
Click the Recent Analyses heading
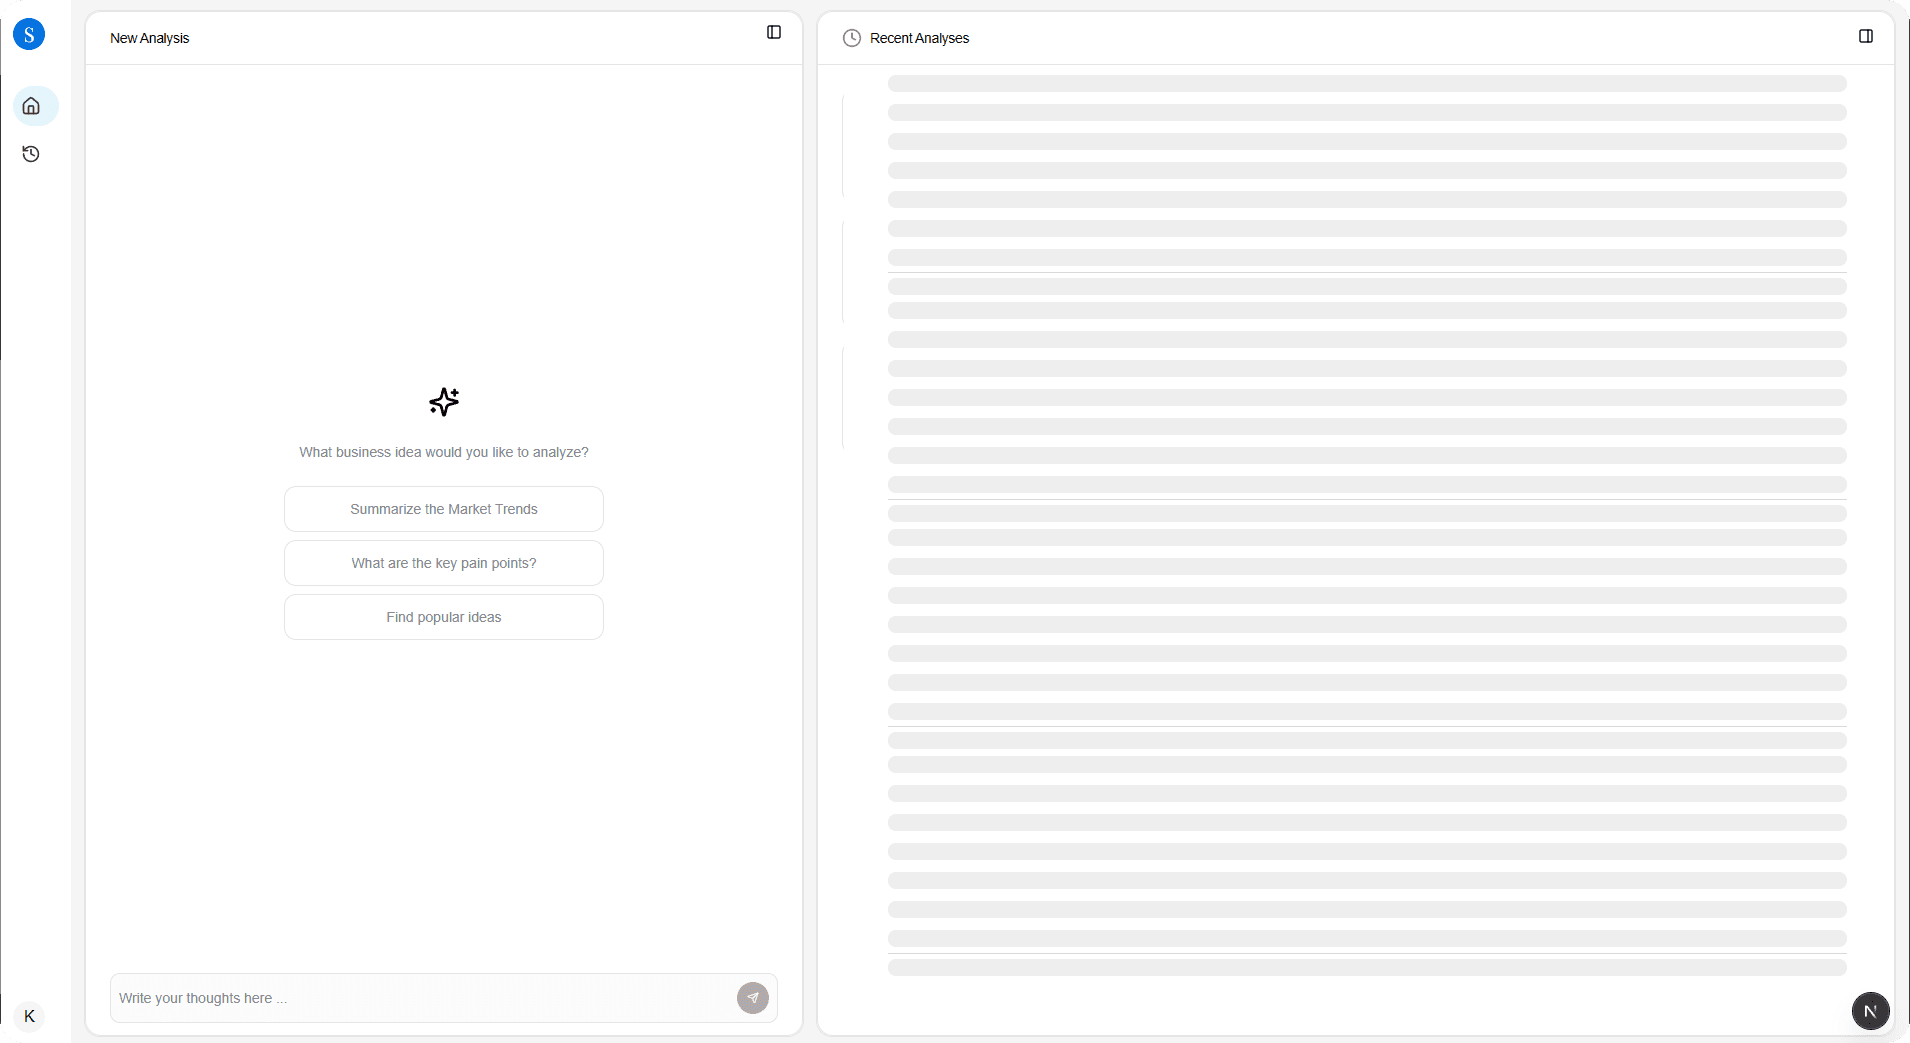(919, 38)
